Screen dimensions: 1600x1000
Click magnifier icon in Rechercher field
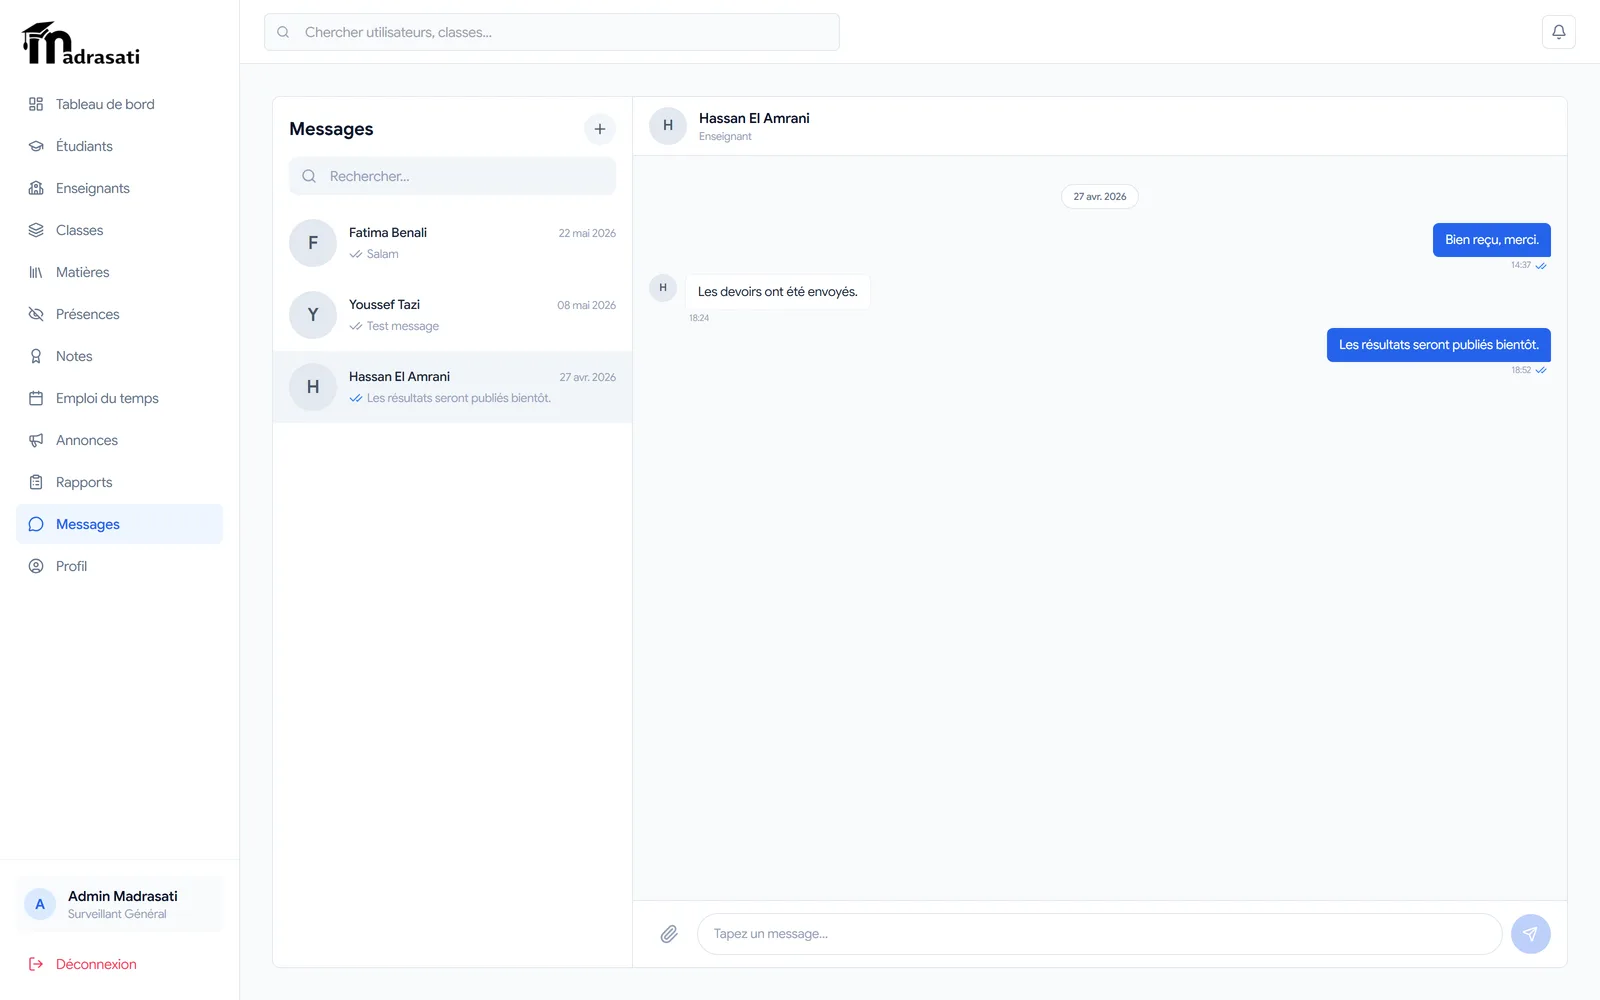click(x=309, y=176)
